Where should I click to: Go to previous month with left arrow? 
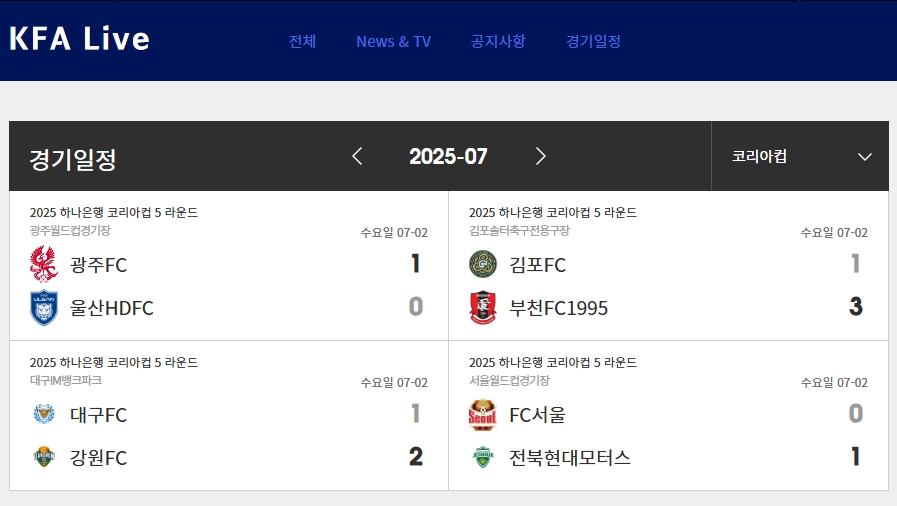[358, 156]
